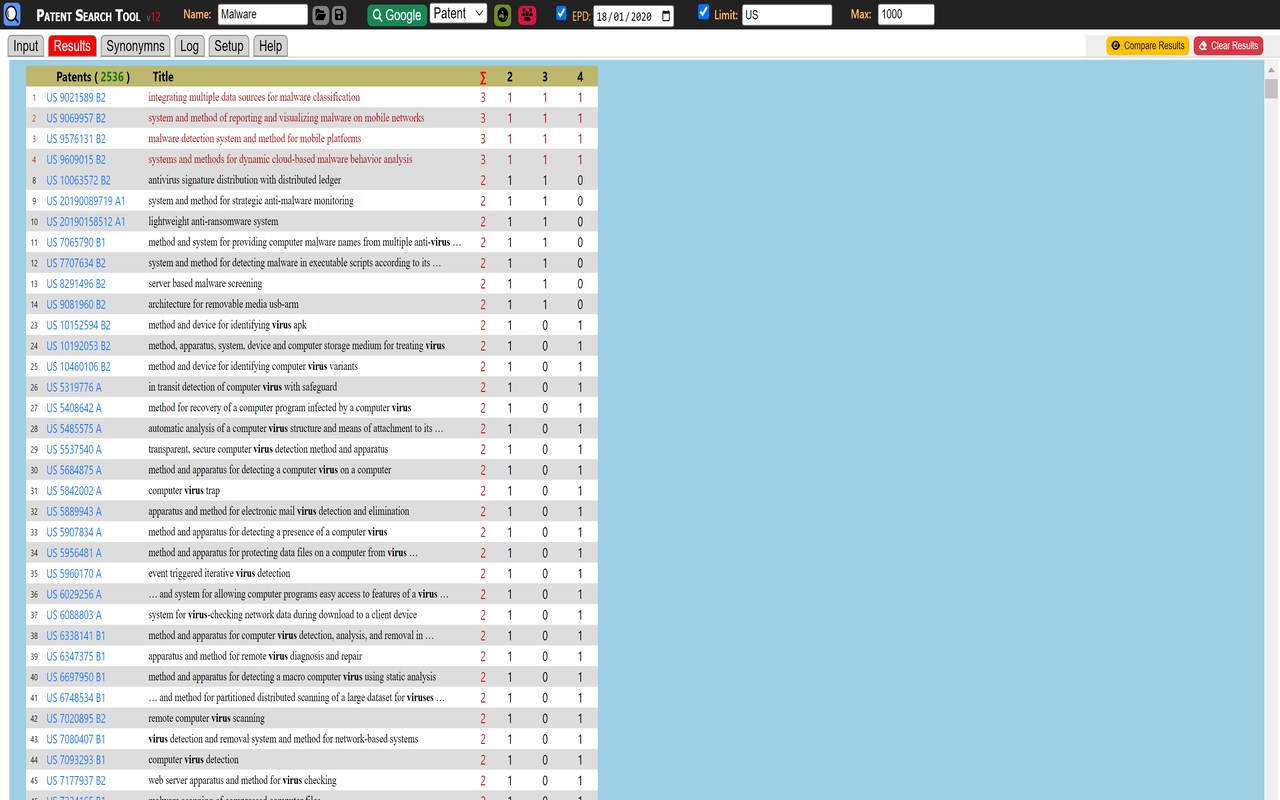Save the search with floppy disk icon
Viewport: 1280px width, 800px height.
pos(339,15)
